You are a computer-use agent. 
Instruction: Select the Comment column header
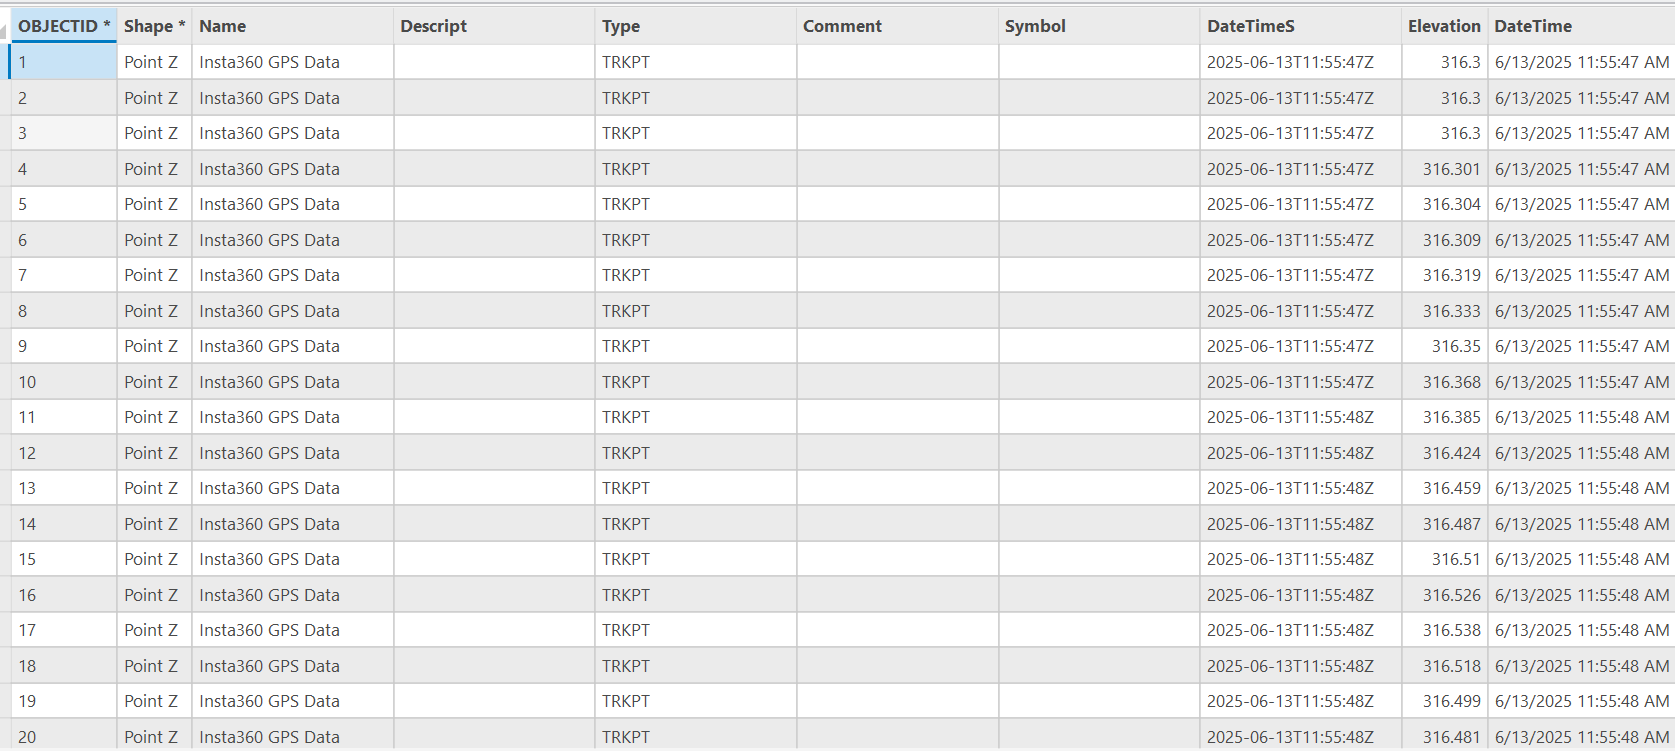(898, 26)
